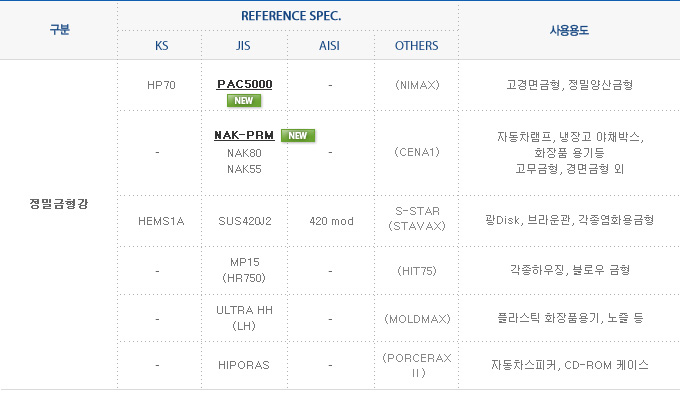
Task: Select the OTHERS column header
Action: click(416, 46)
